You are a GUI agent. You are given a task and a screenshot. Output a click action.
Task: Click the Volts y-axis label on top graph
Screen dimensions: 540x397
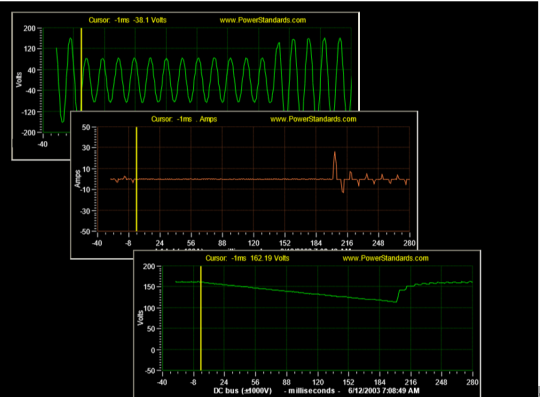pyautogui.click(x=19, y=80)
